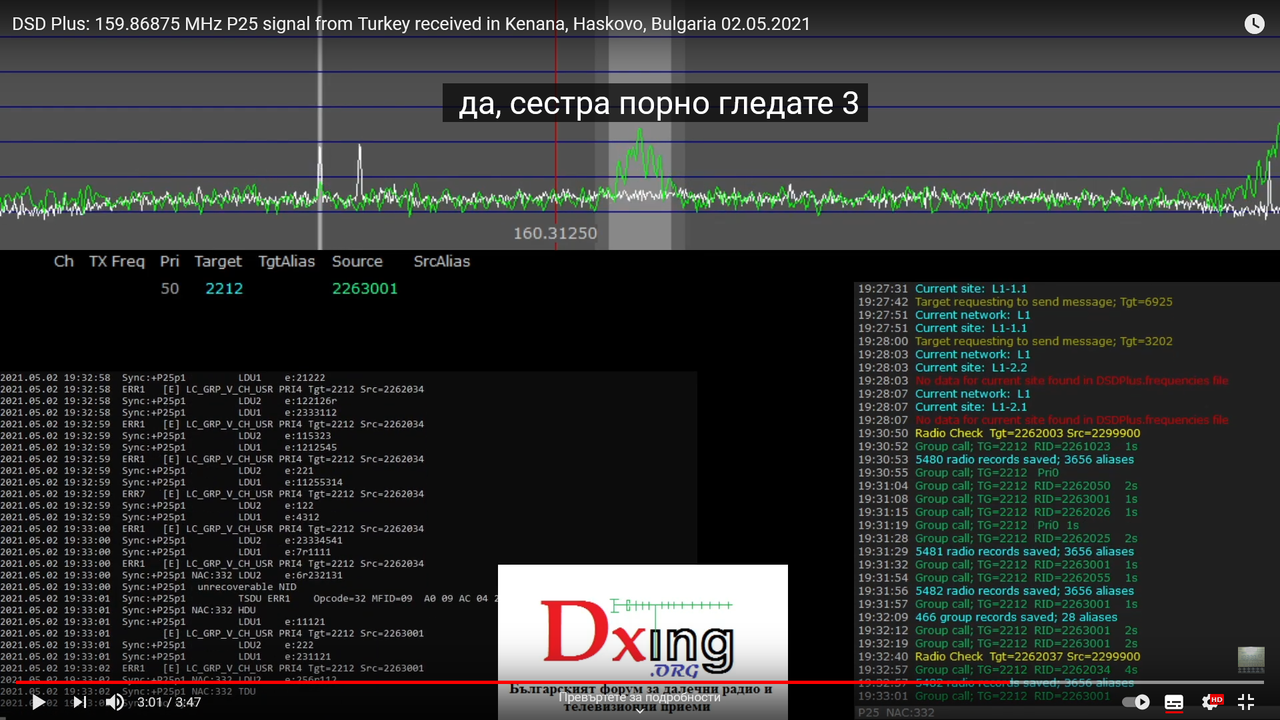The height and width of the screenshot is (720, 1280).
Task: Click the Ch column header
Action: pyautogui.click(x=64, y=261)
